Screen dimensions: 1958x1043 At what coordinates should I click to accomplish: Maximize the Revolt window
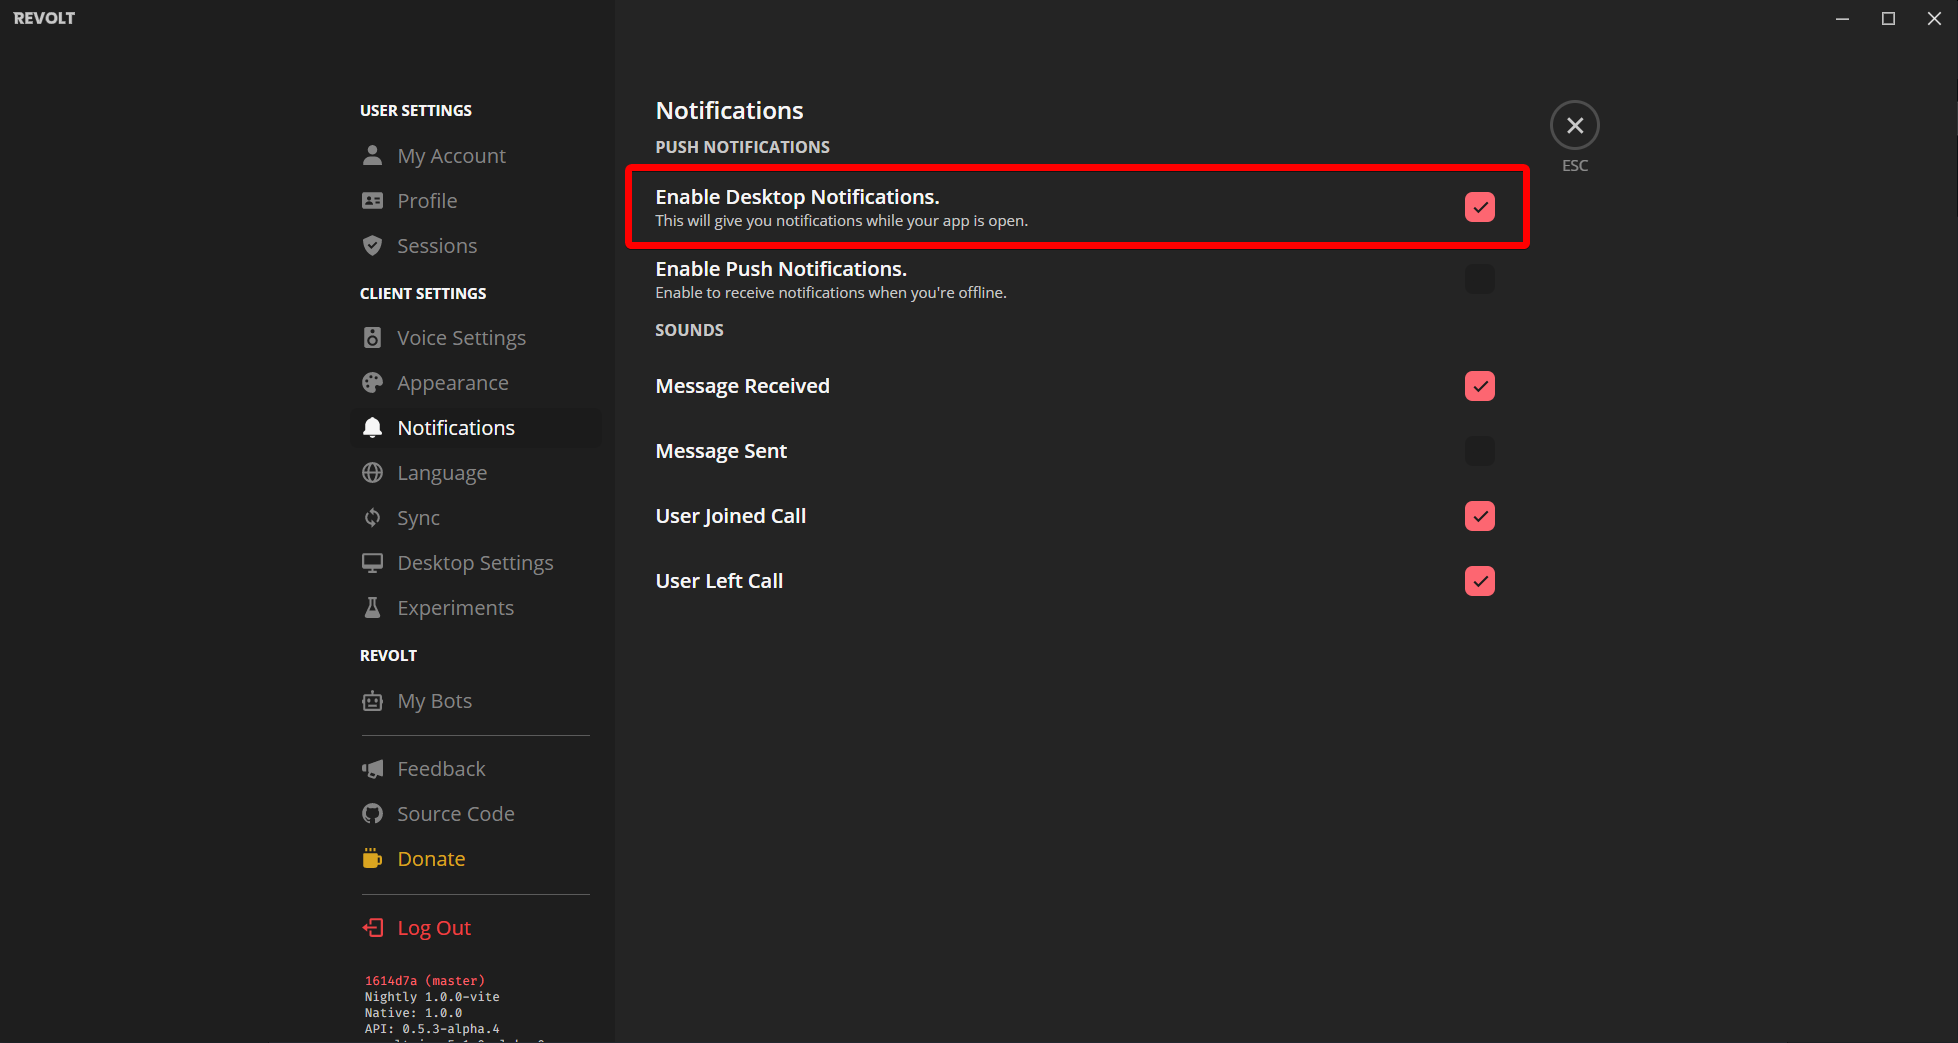(x=1888, y=18)
